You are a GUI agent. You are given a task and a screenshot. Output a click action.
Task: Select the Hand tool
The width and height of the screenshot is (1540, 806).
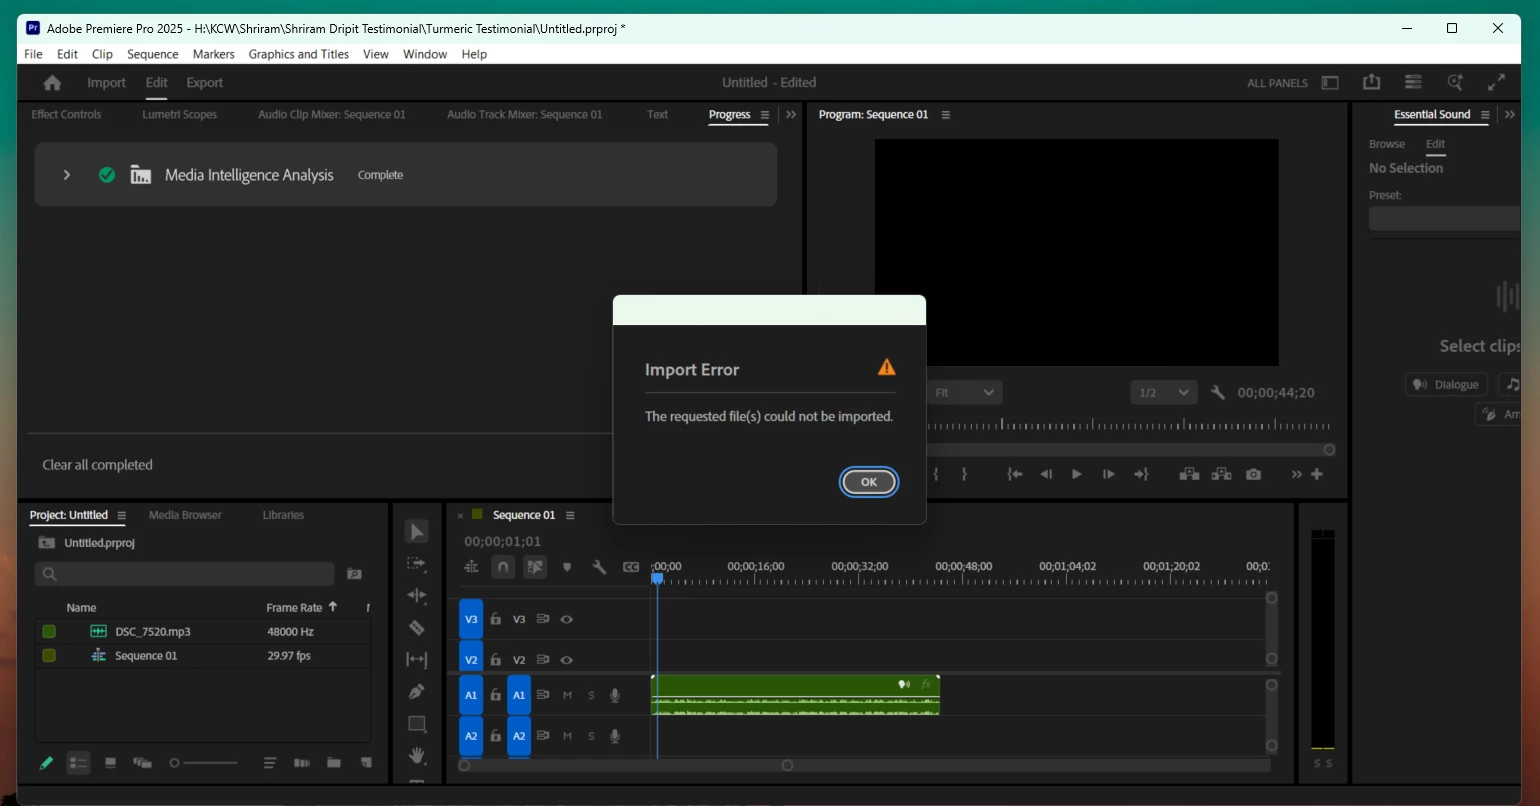point(417,755)
